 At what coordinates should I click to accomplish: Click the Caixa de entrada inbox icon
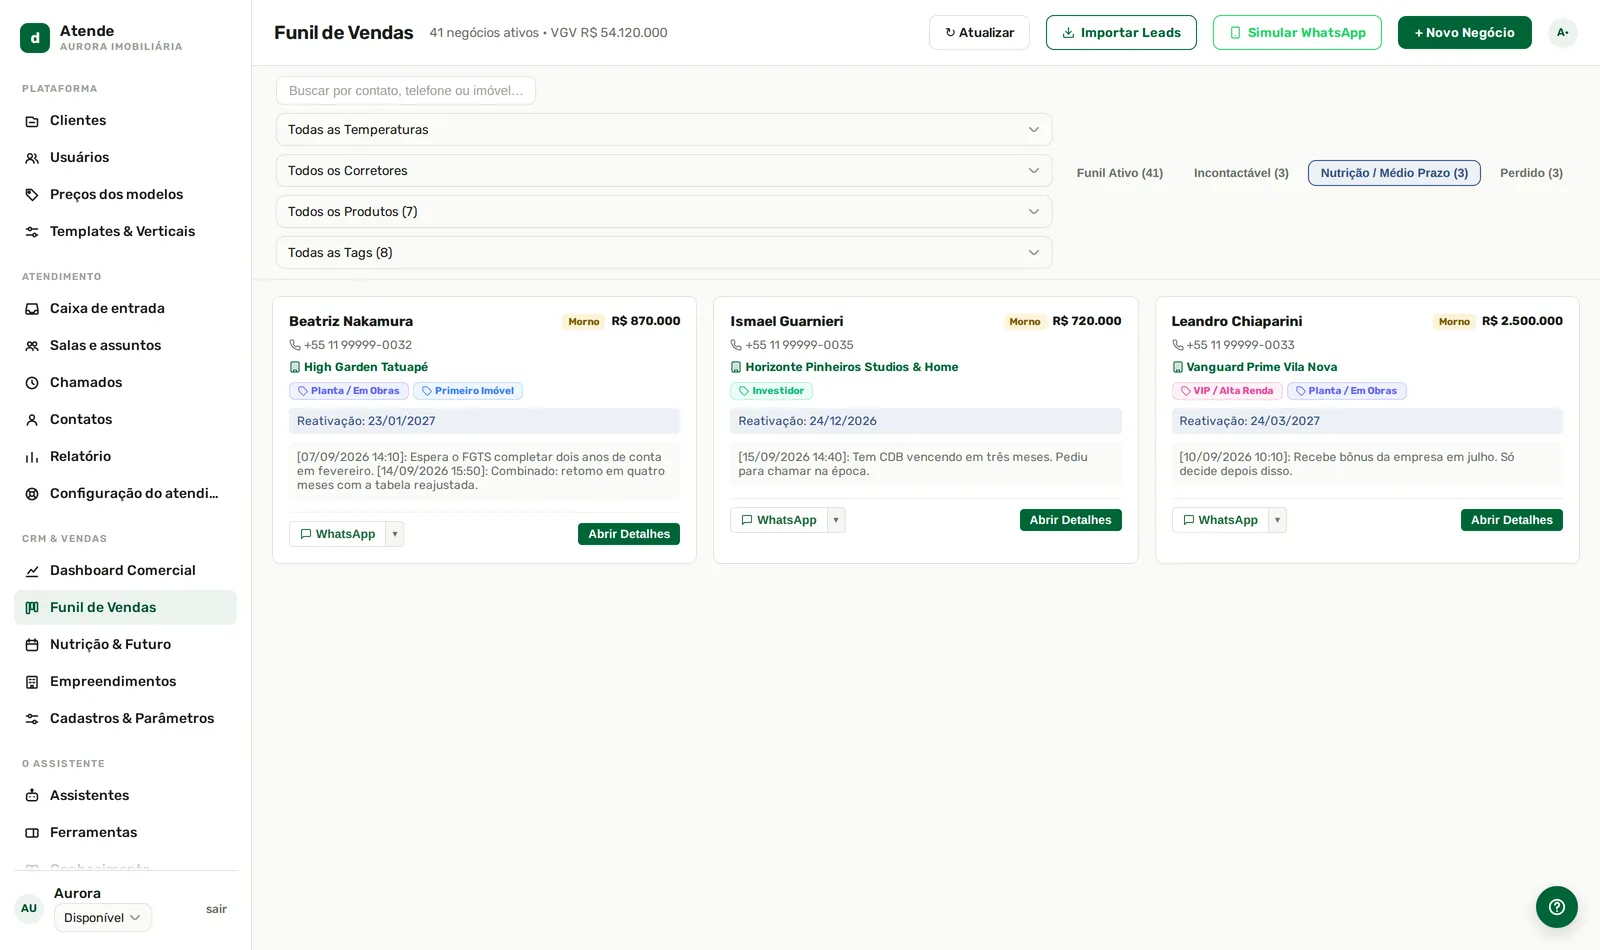coord(32,309)
